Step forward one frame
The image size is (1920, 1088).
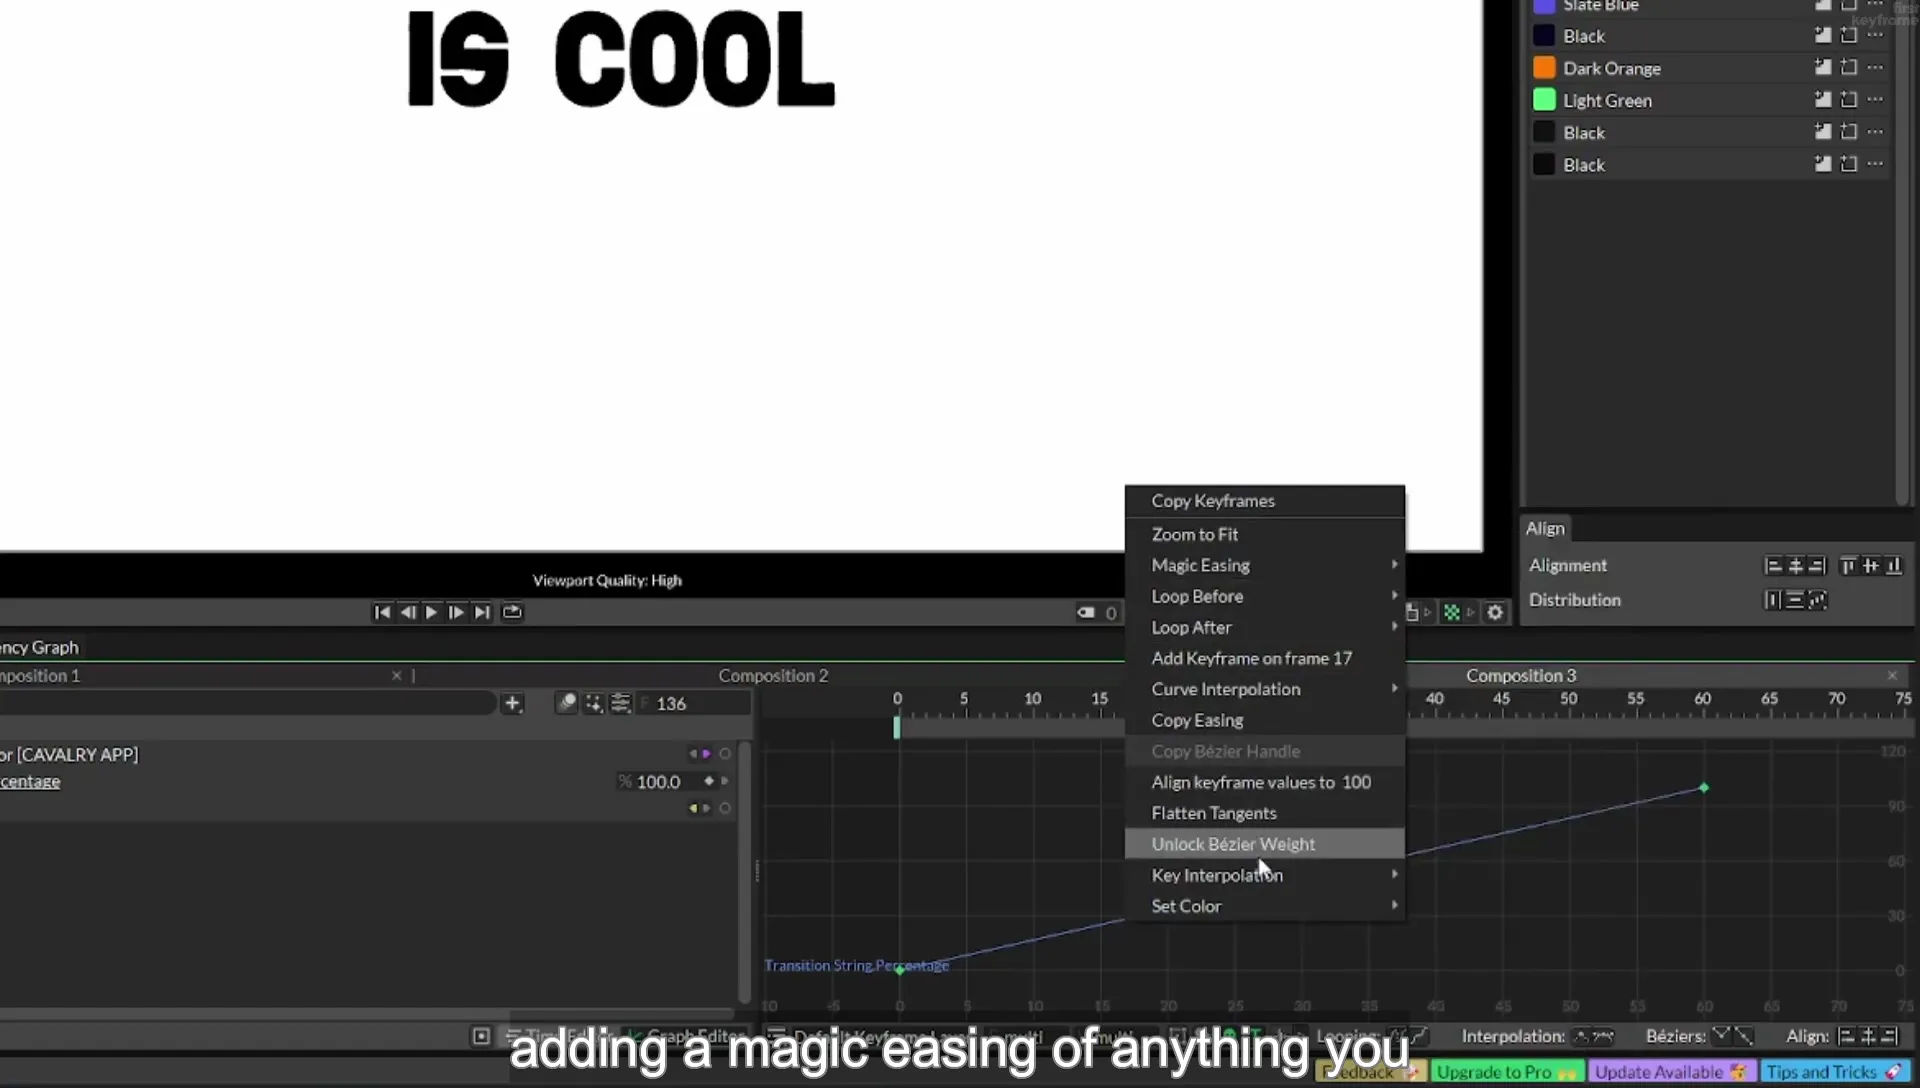(456, 612)
